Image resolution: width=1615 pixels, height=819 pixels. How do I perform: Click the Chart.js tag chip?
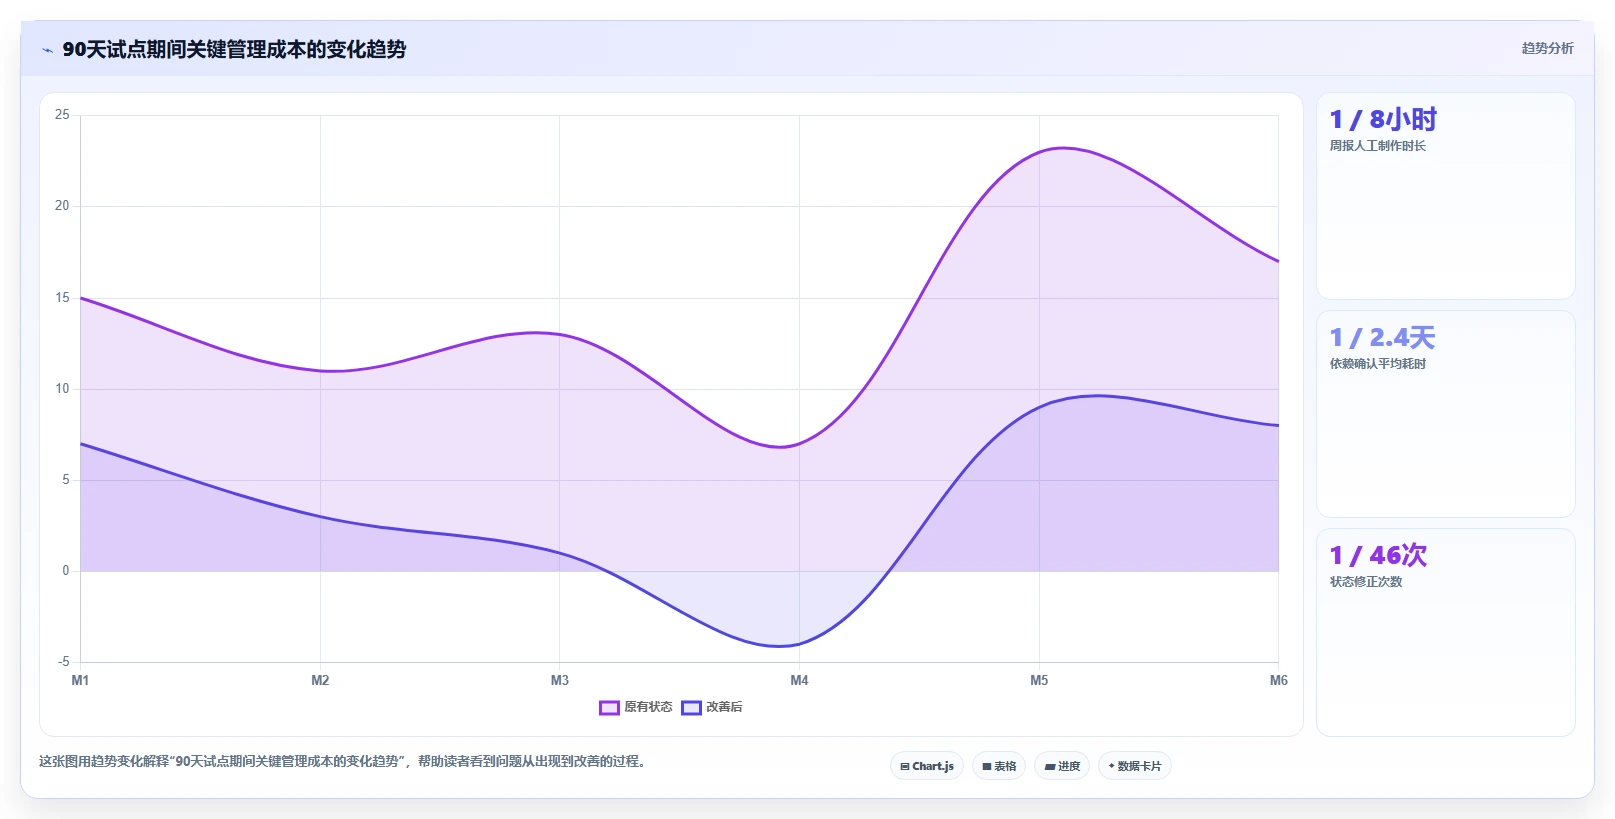click(x=927, y=766)
